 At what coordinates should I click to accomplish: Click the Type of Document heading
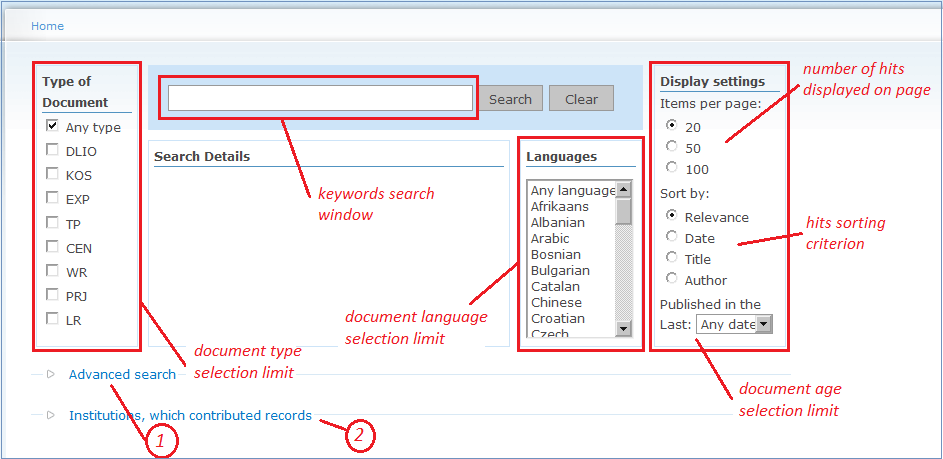75,92
